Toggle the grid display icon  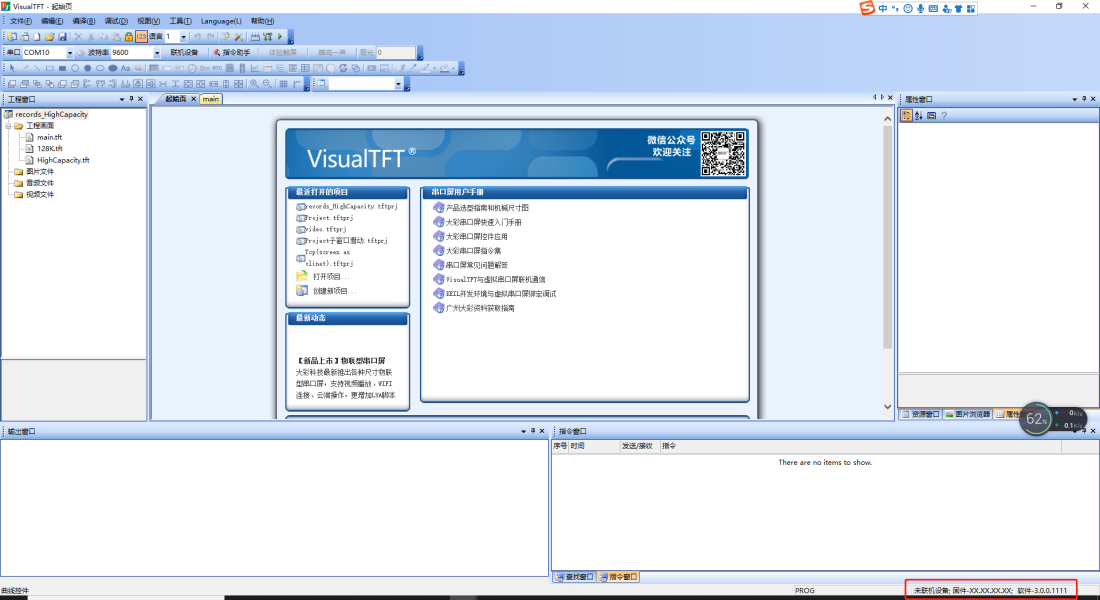(x=284, y=84)
